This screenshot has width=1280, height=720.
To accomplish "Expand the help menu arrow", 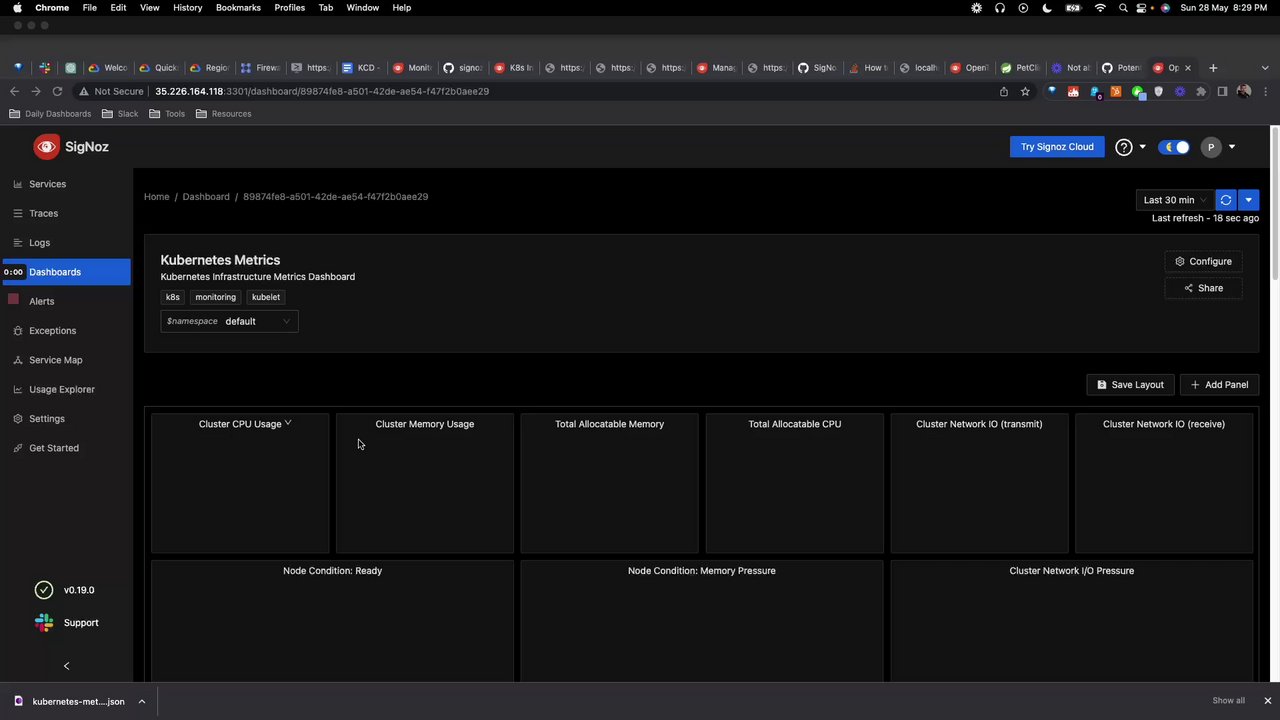I will click(x=1142, y=147).
